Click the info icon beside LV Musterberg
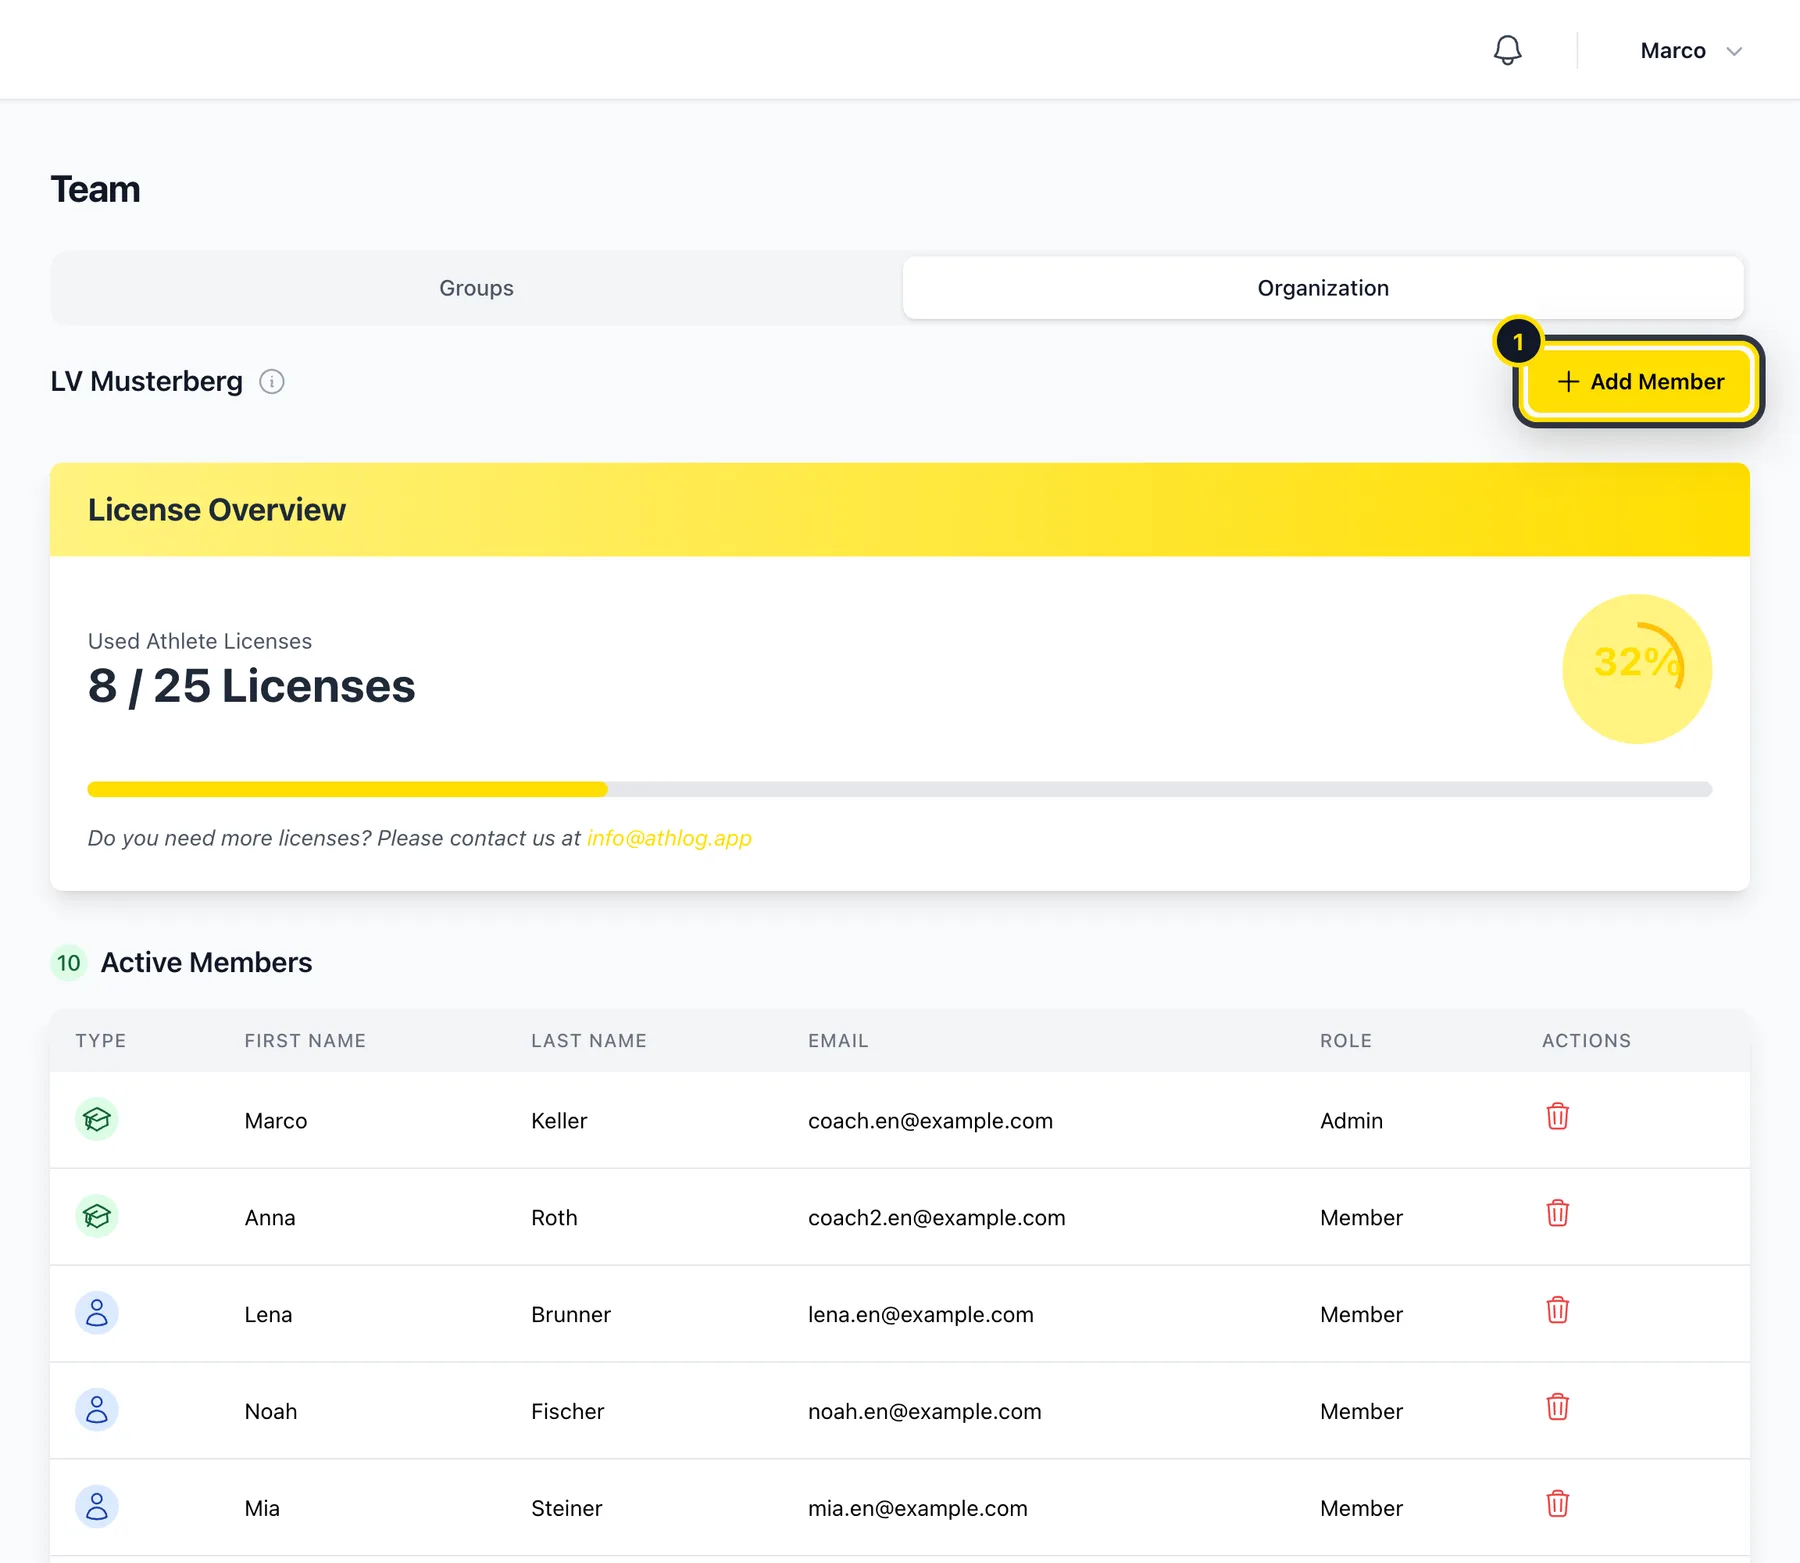 [x=272, y=382]
